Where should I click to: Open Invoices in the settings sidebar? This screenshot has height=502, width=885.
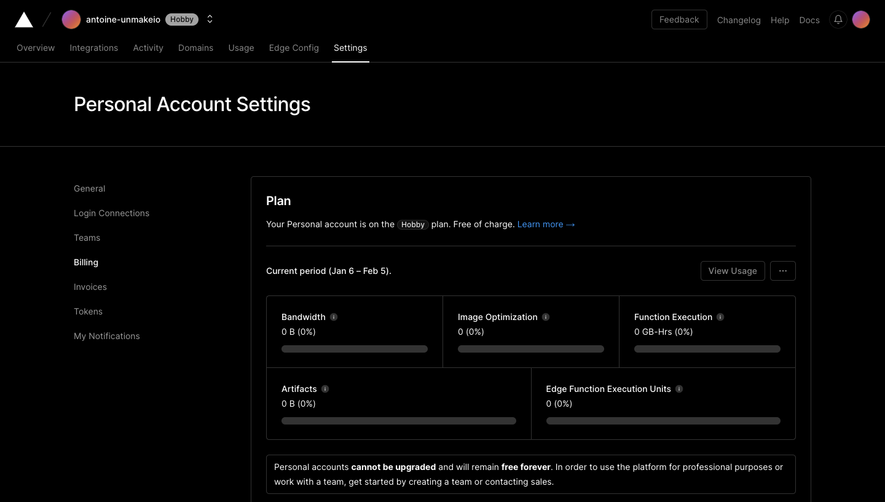click(90, 287)
